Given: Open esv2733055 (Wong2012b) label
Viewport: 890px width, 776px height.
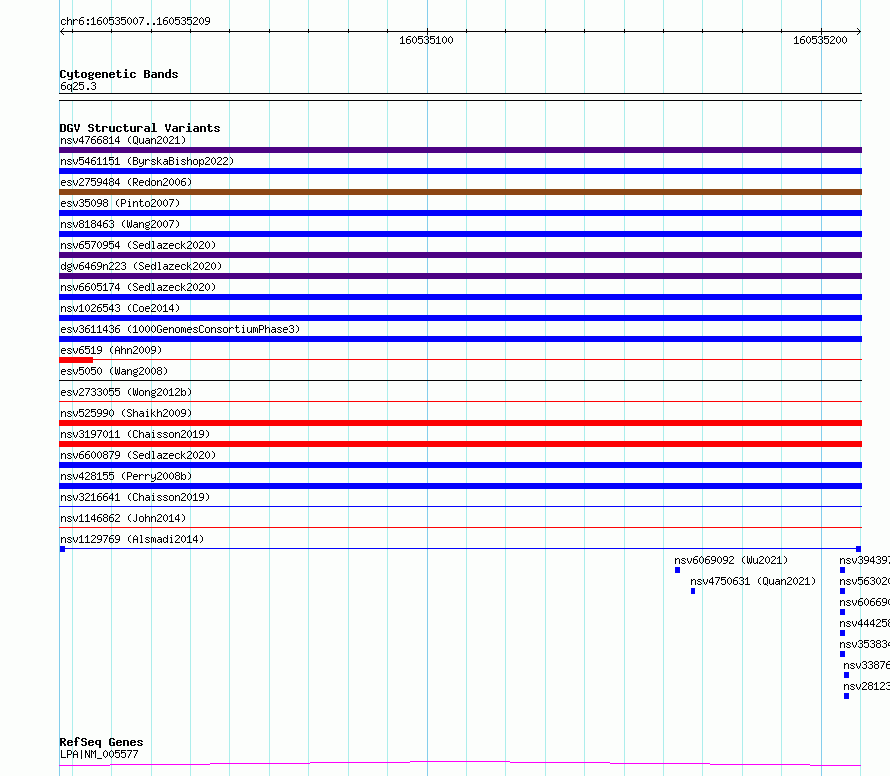Looking at the screenshot, I should pos(126,392).
